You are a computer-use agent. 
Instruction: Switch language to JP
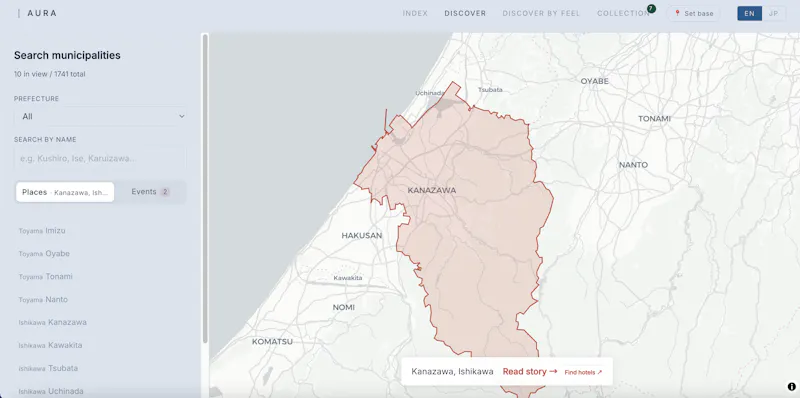click(x=773, y=13)
